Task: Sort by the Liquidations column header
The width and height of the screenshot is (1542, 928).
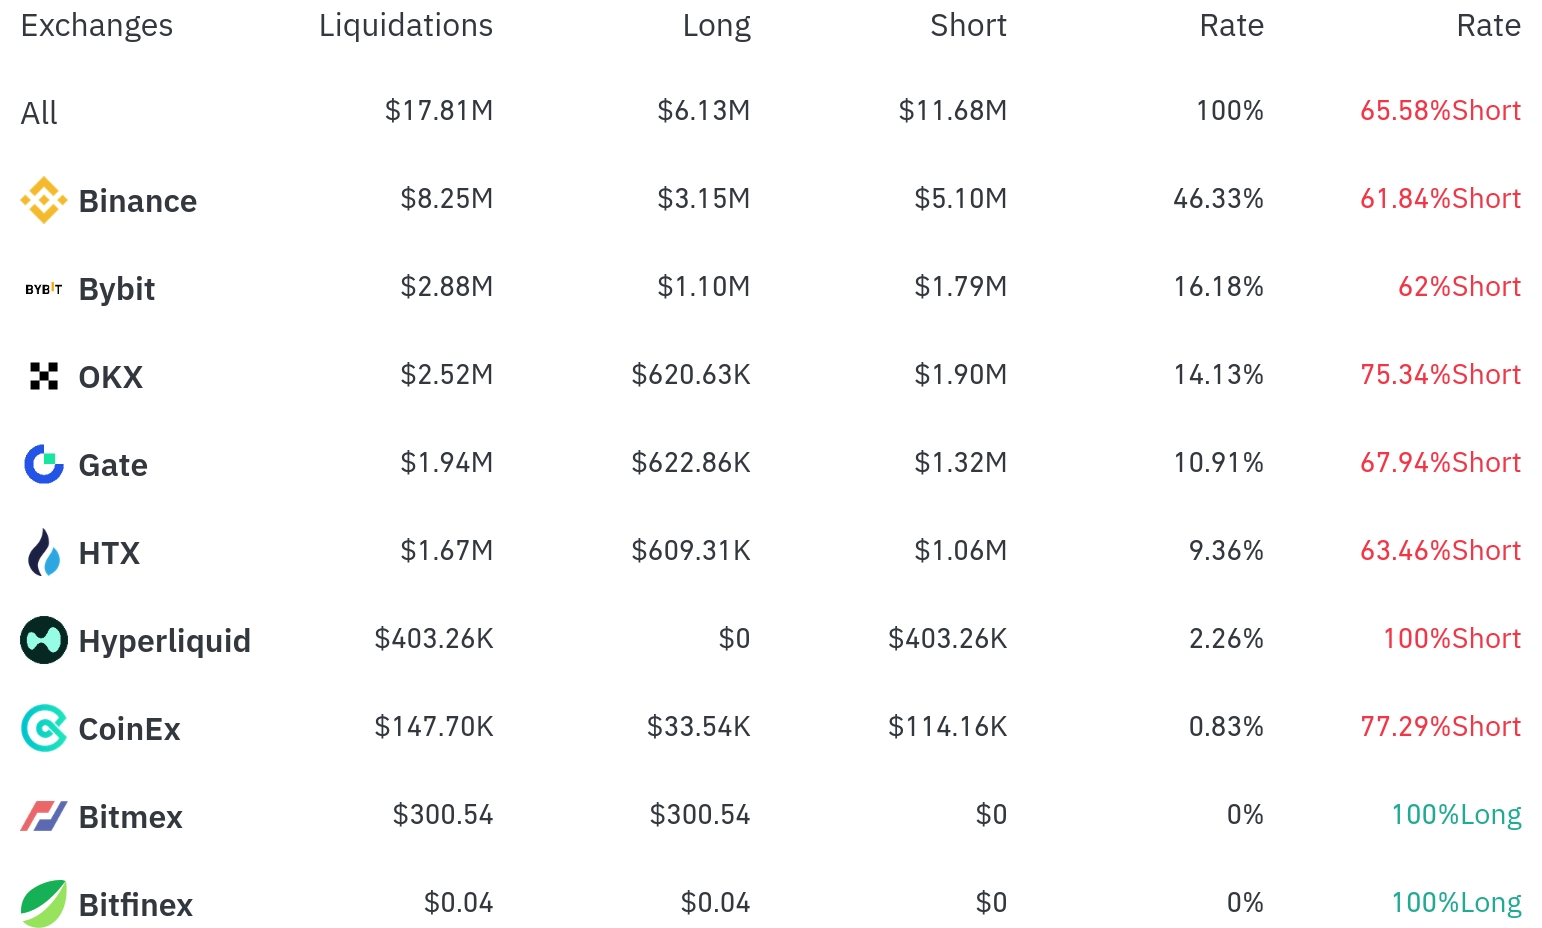Action: 406,26
